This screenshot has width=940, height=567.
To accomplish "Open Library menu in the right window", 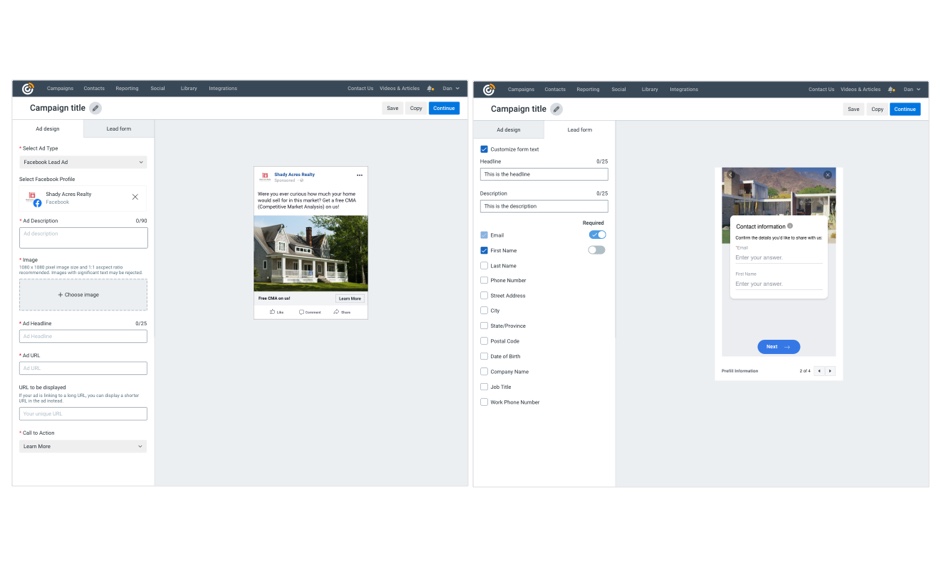I will 650,89.
